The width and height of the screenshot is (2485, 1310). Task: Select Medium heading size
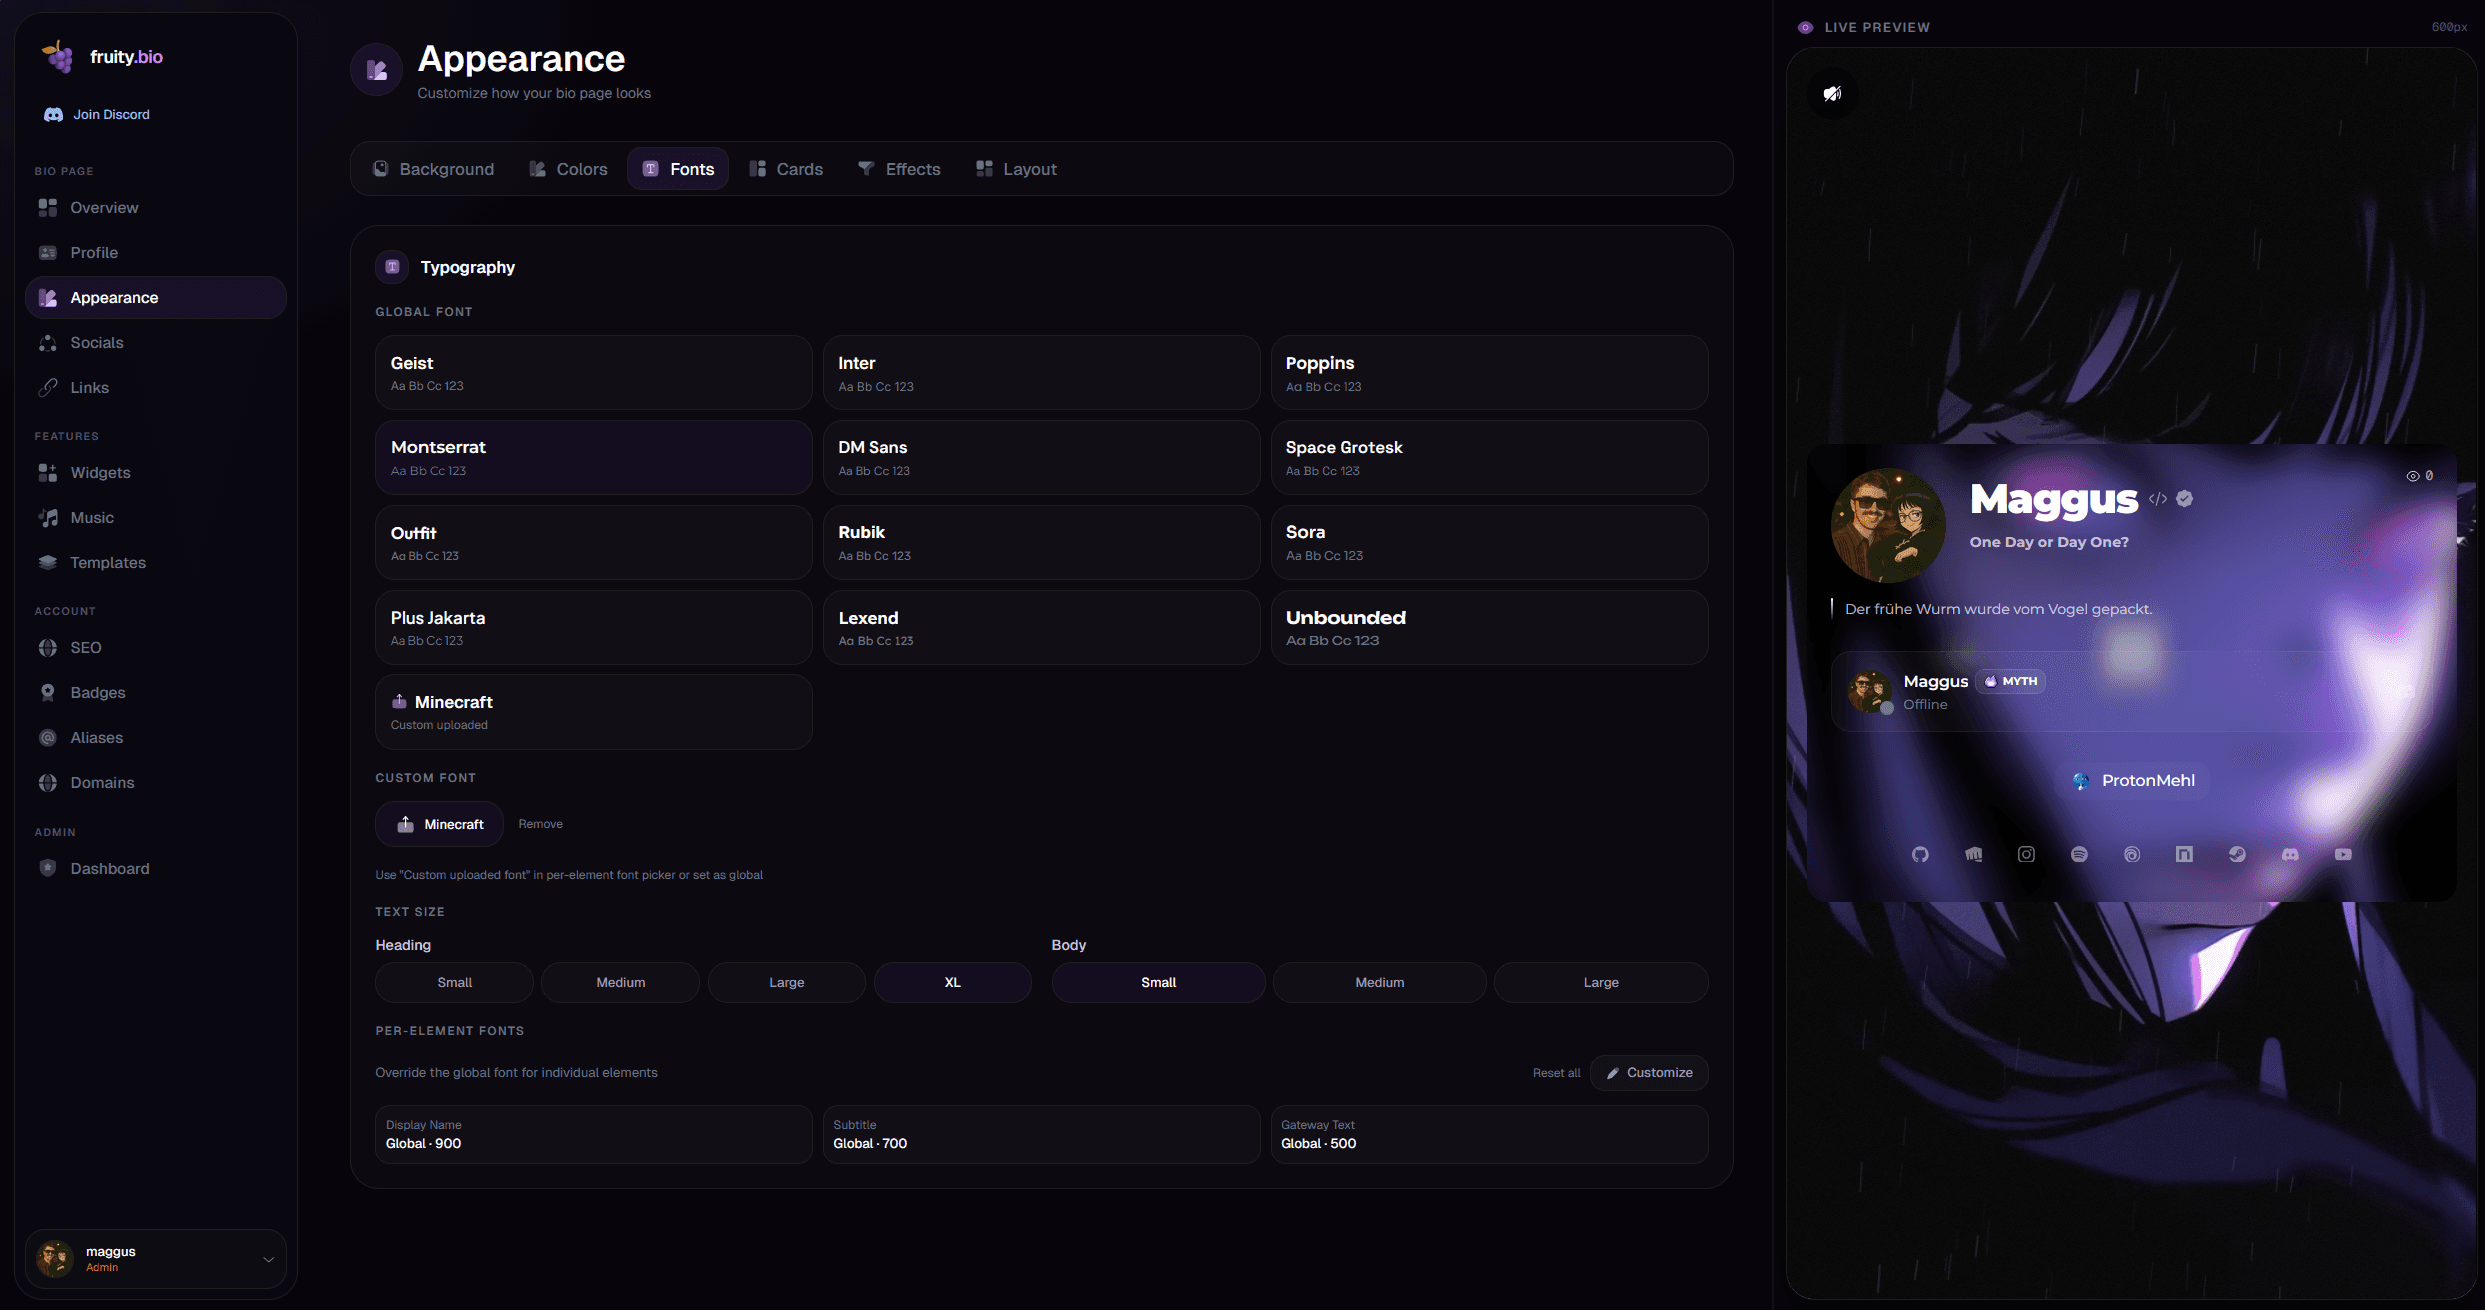pos(620,982)
